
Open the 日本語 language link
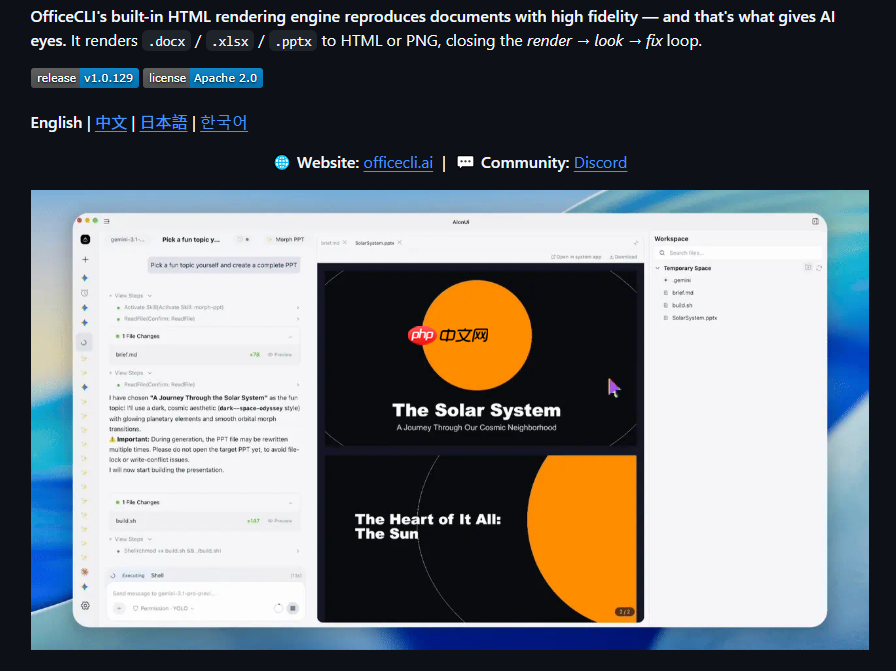click(163, 123)
